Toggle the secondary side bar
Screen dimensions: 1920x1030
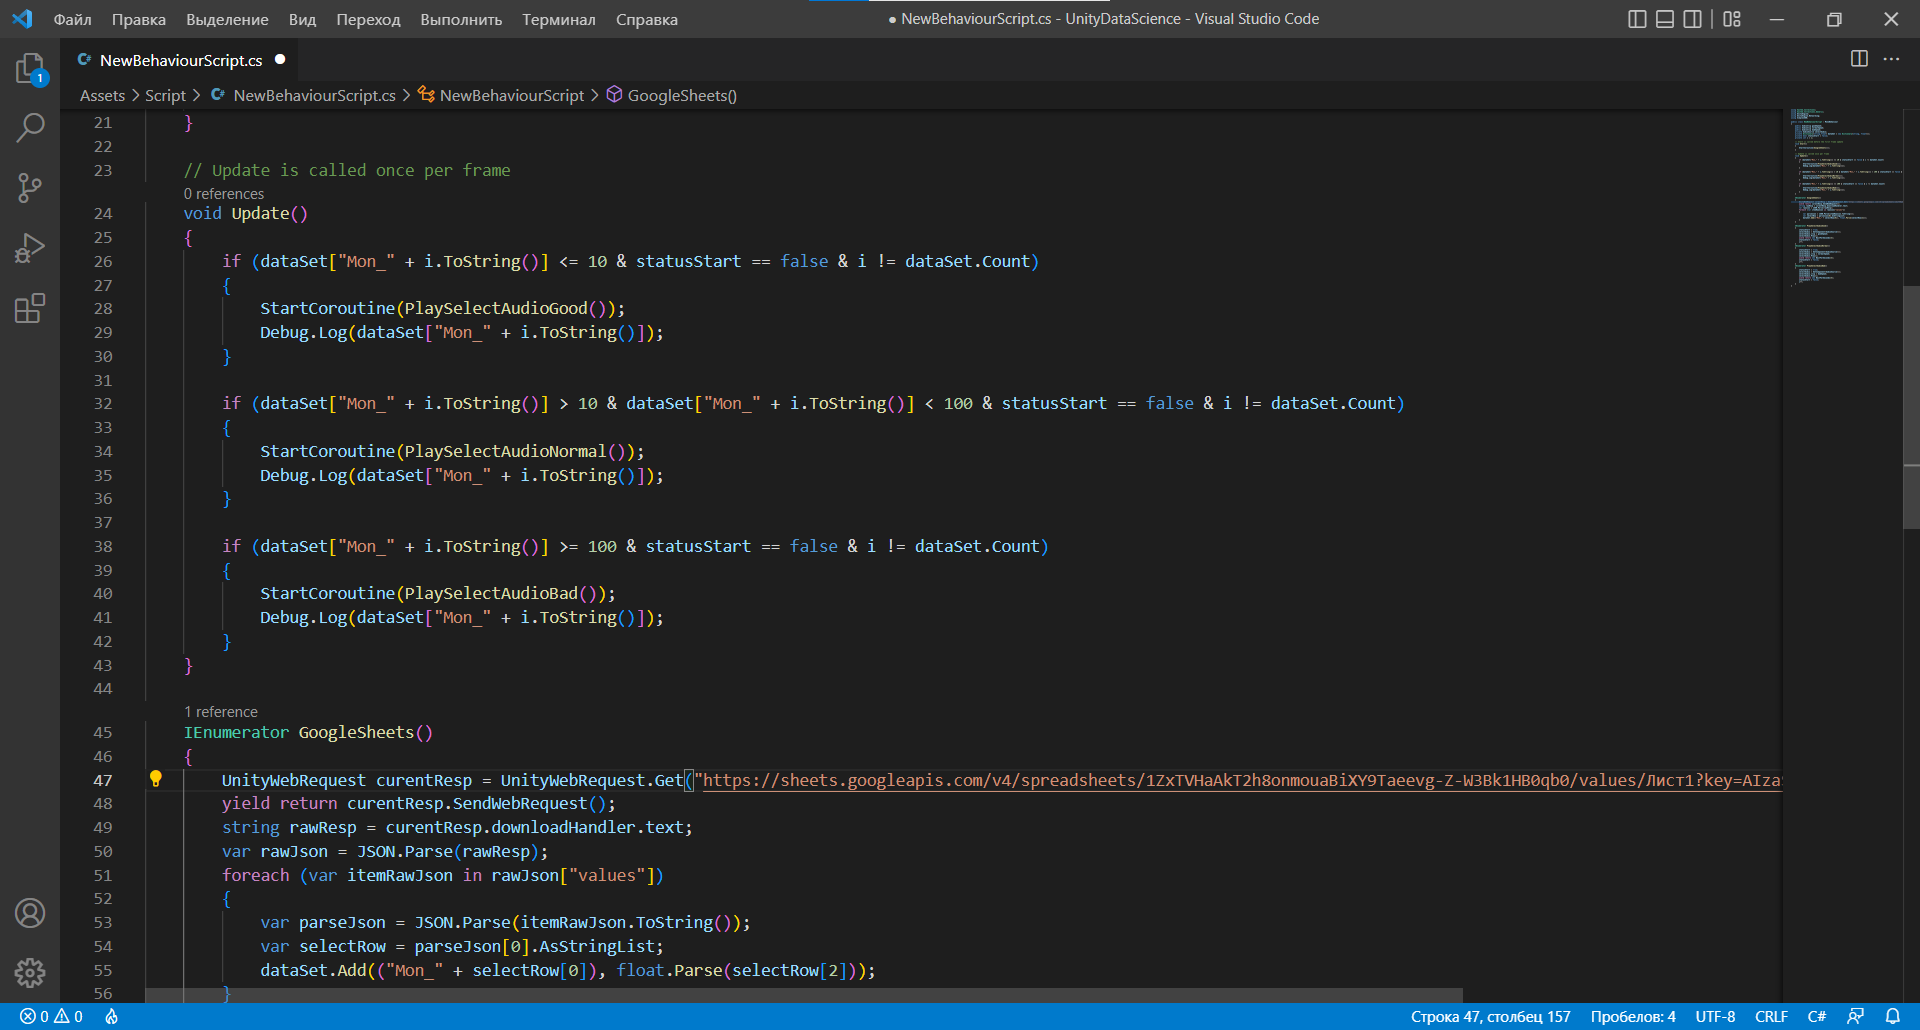click(x=1693, y=19)
